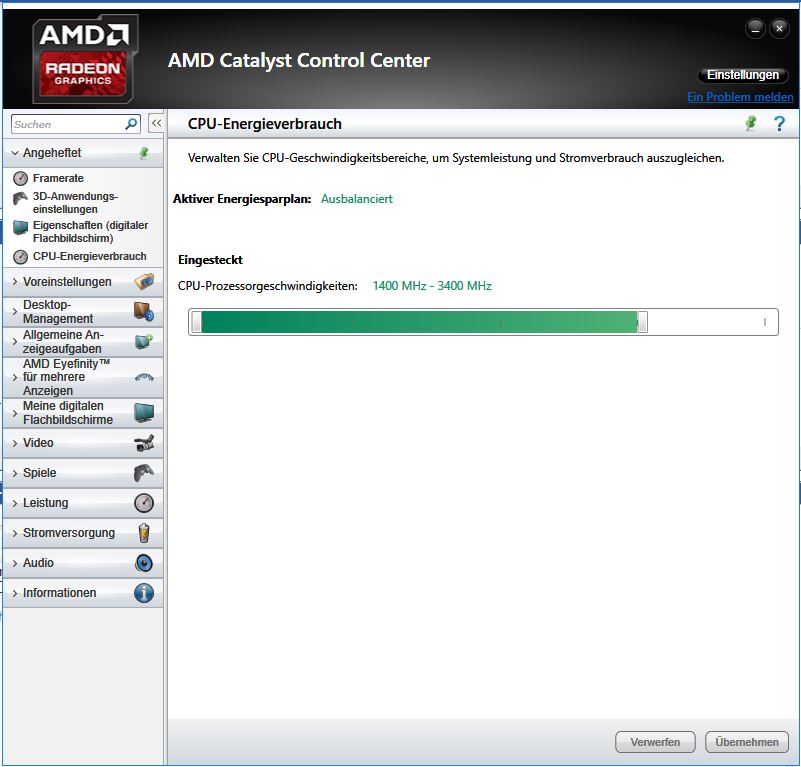
Task: Expand Meine digitalen Flachbildschirme section
Action: pos(15,412)
